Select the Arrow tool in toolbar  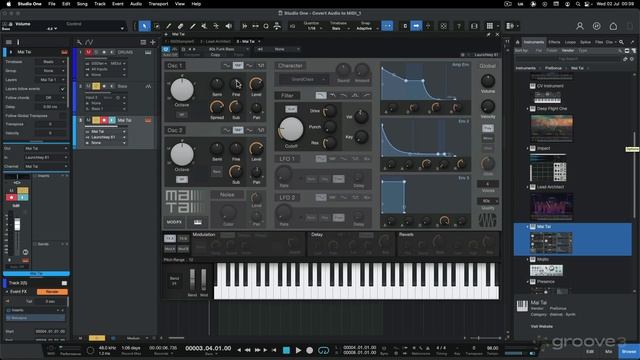144,26
